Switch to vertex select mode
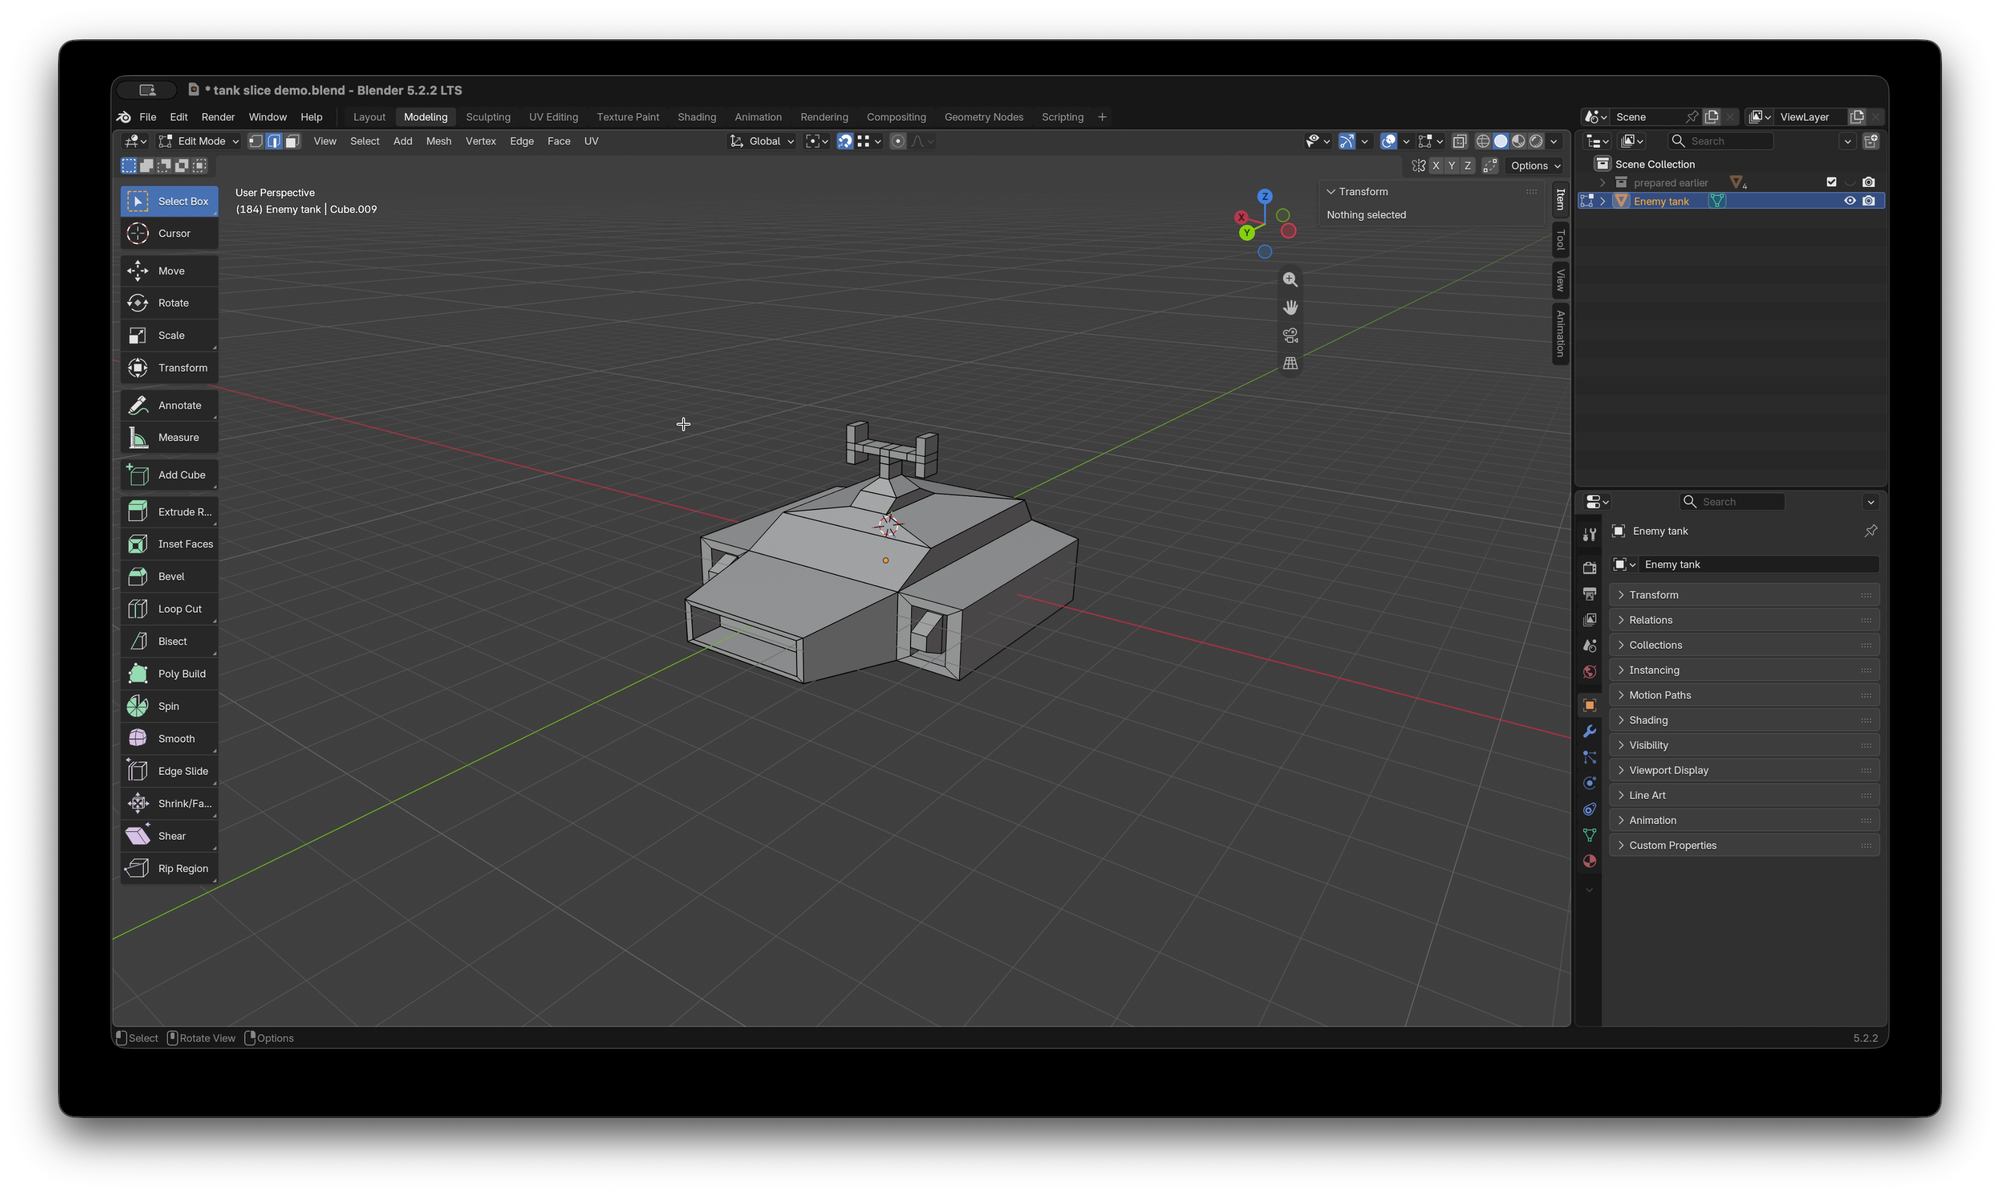This screenshot has height=1195, width=2000. 256,141
